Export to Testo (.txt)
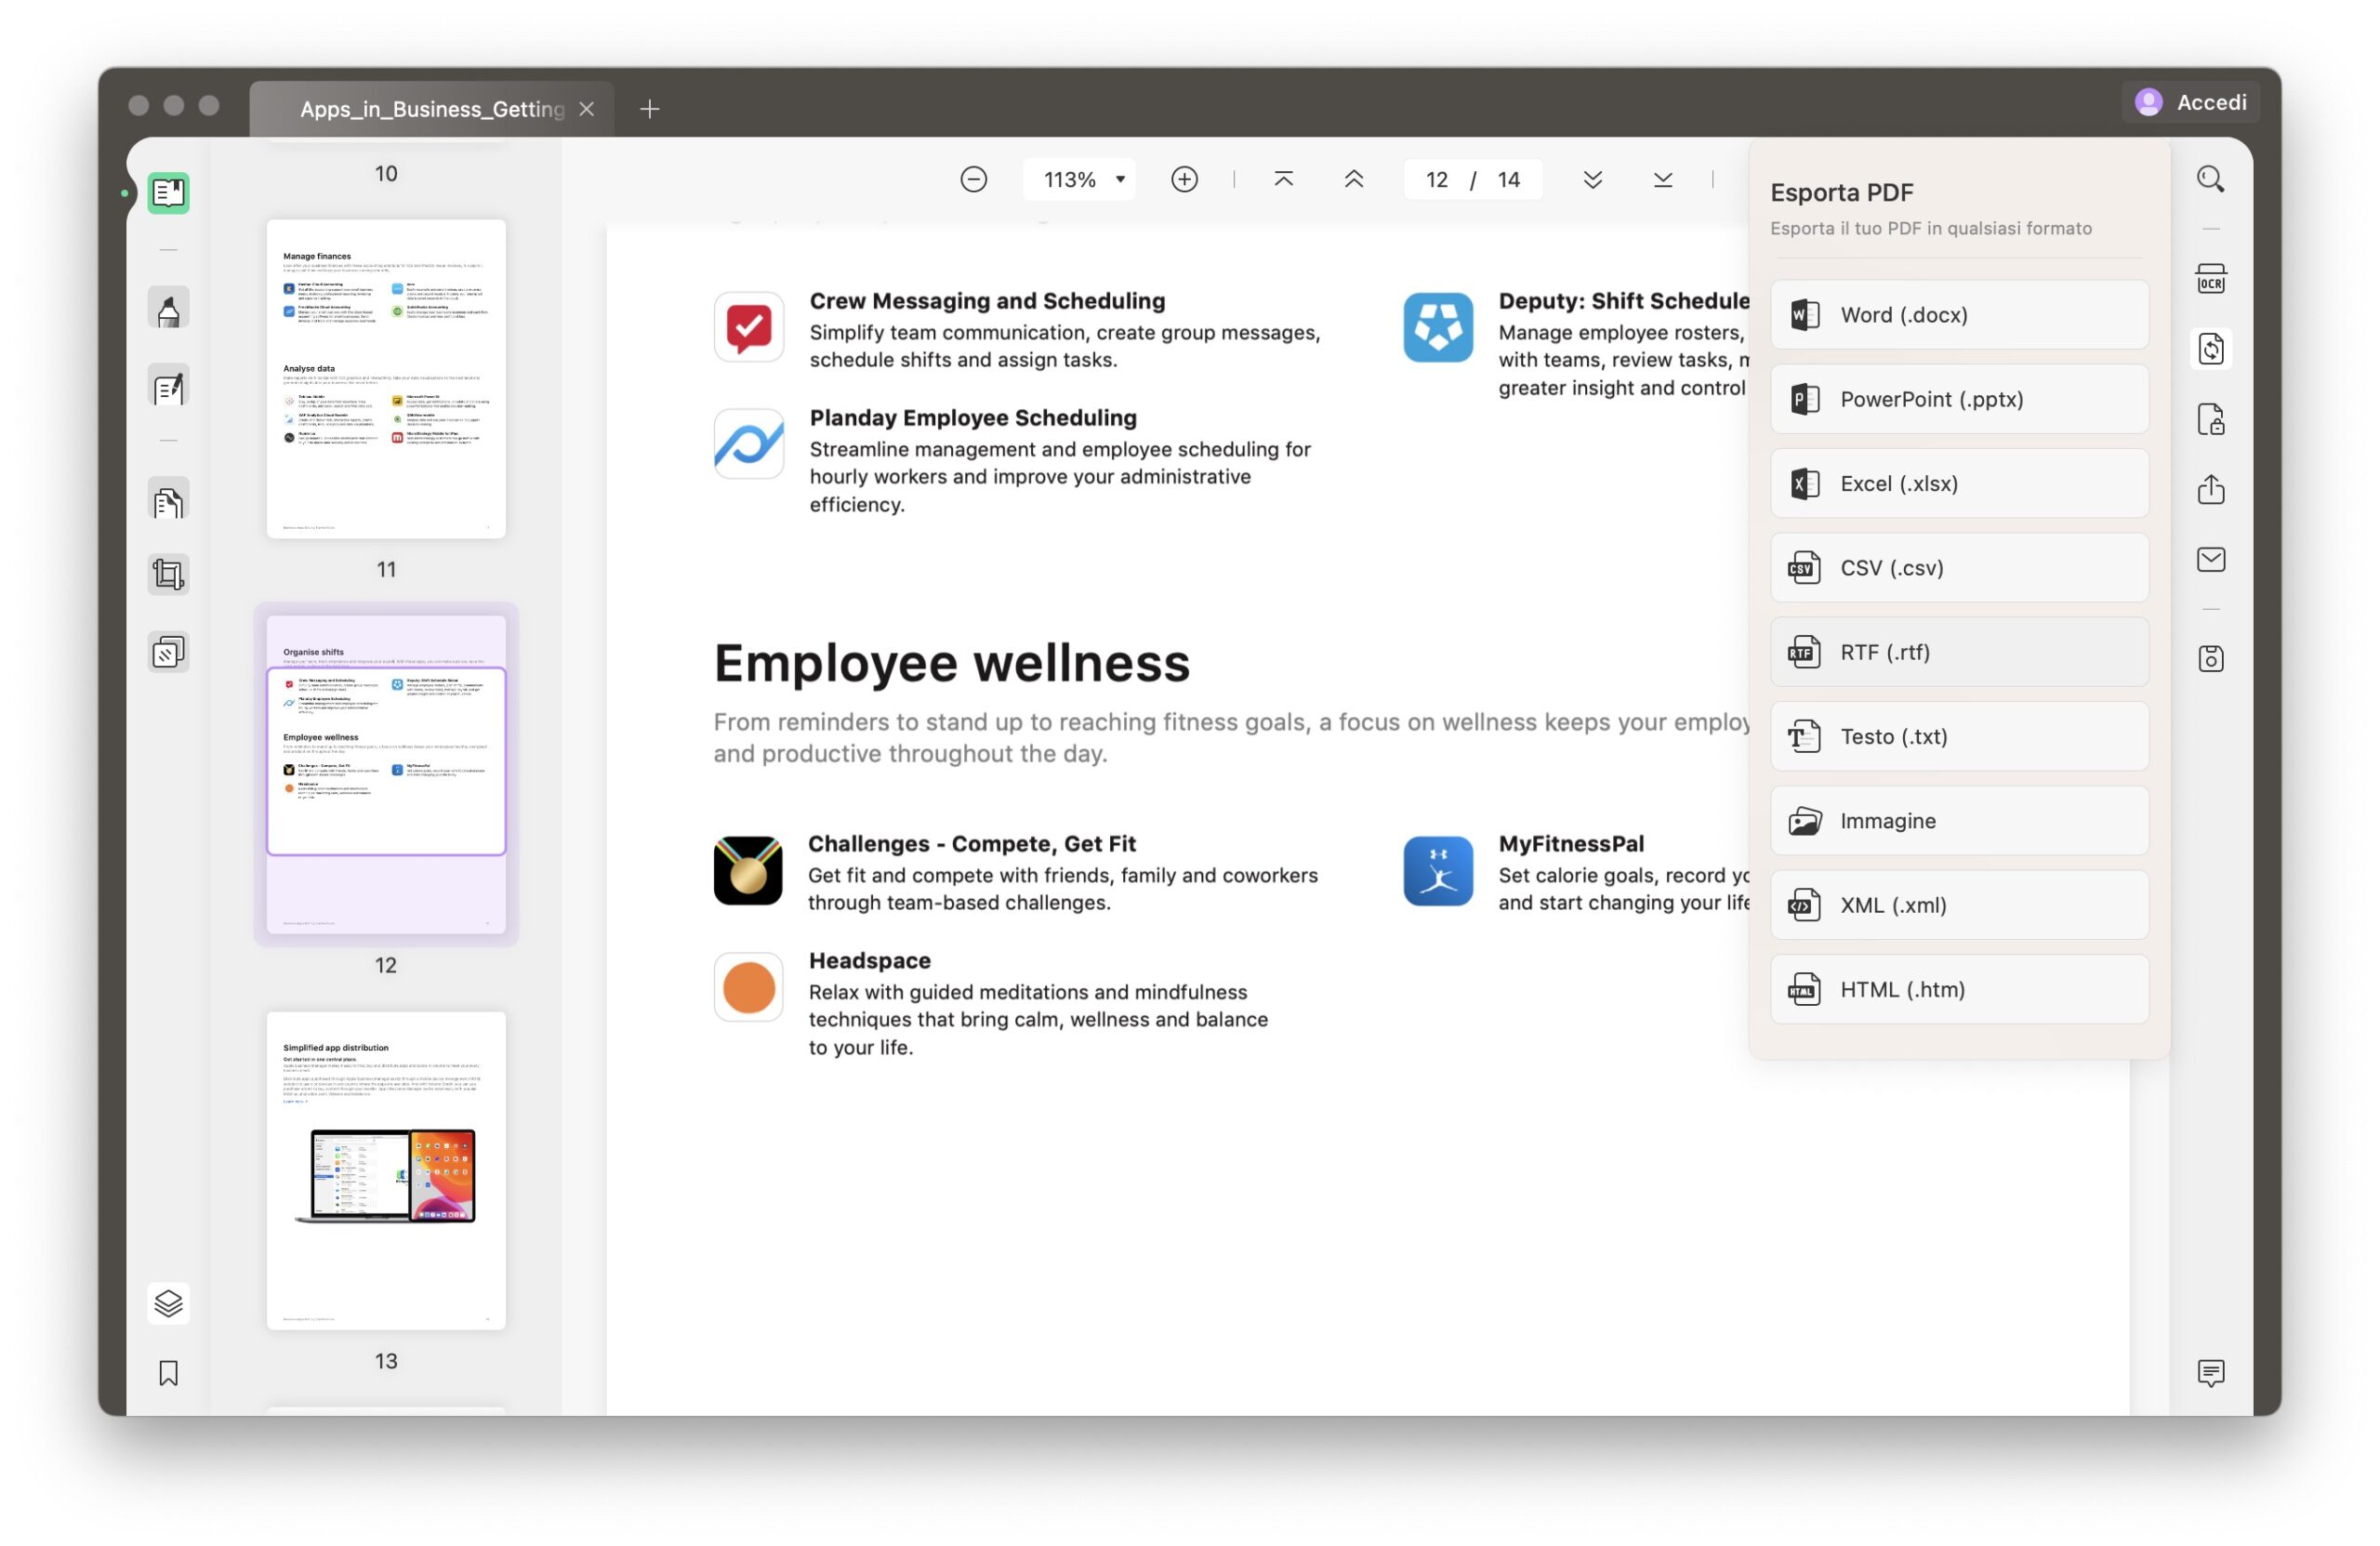 tap(1959, 736)
